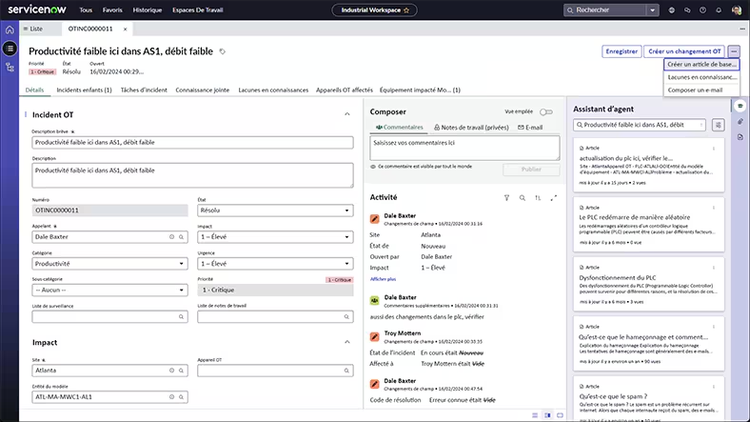Open the home icon in left sidebar

(x=10, y=30)
